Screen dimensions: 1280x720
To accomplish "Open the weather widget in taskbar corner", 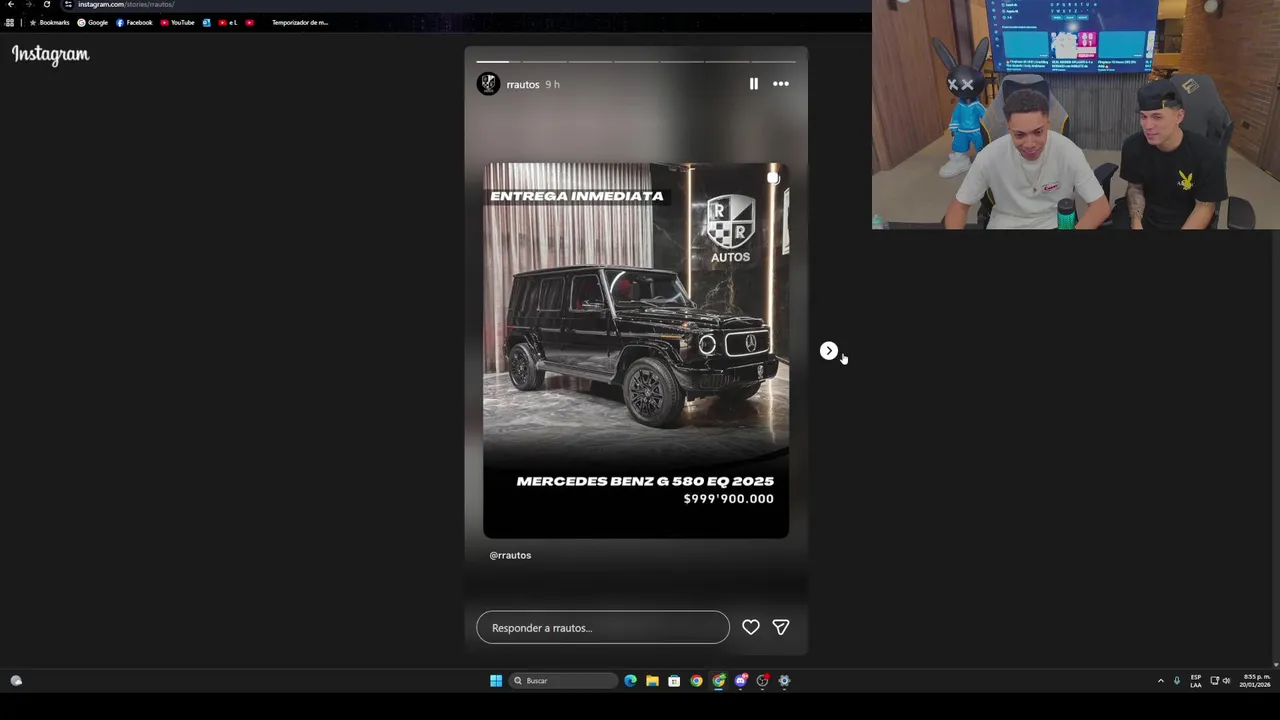I will pos(16,681).
